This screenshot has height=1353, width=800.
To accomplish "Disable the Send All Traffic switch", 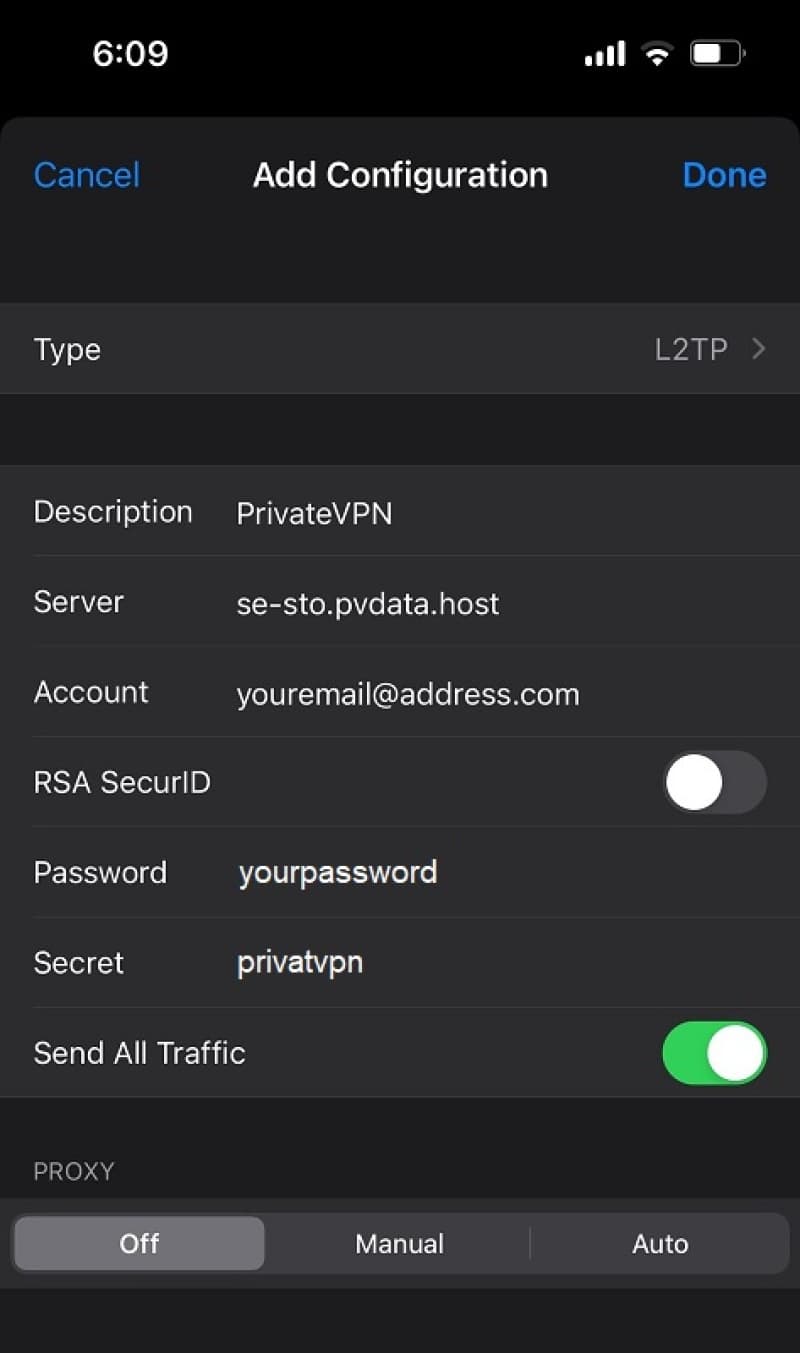I will click(714, 1053).
